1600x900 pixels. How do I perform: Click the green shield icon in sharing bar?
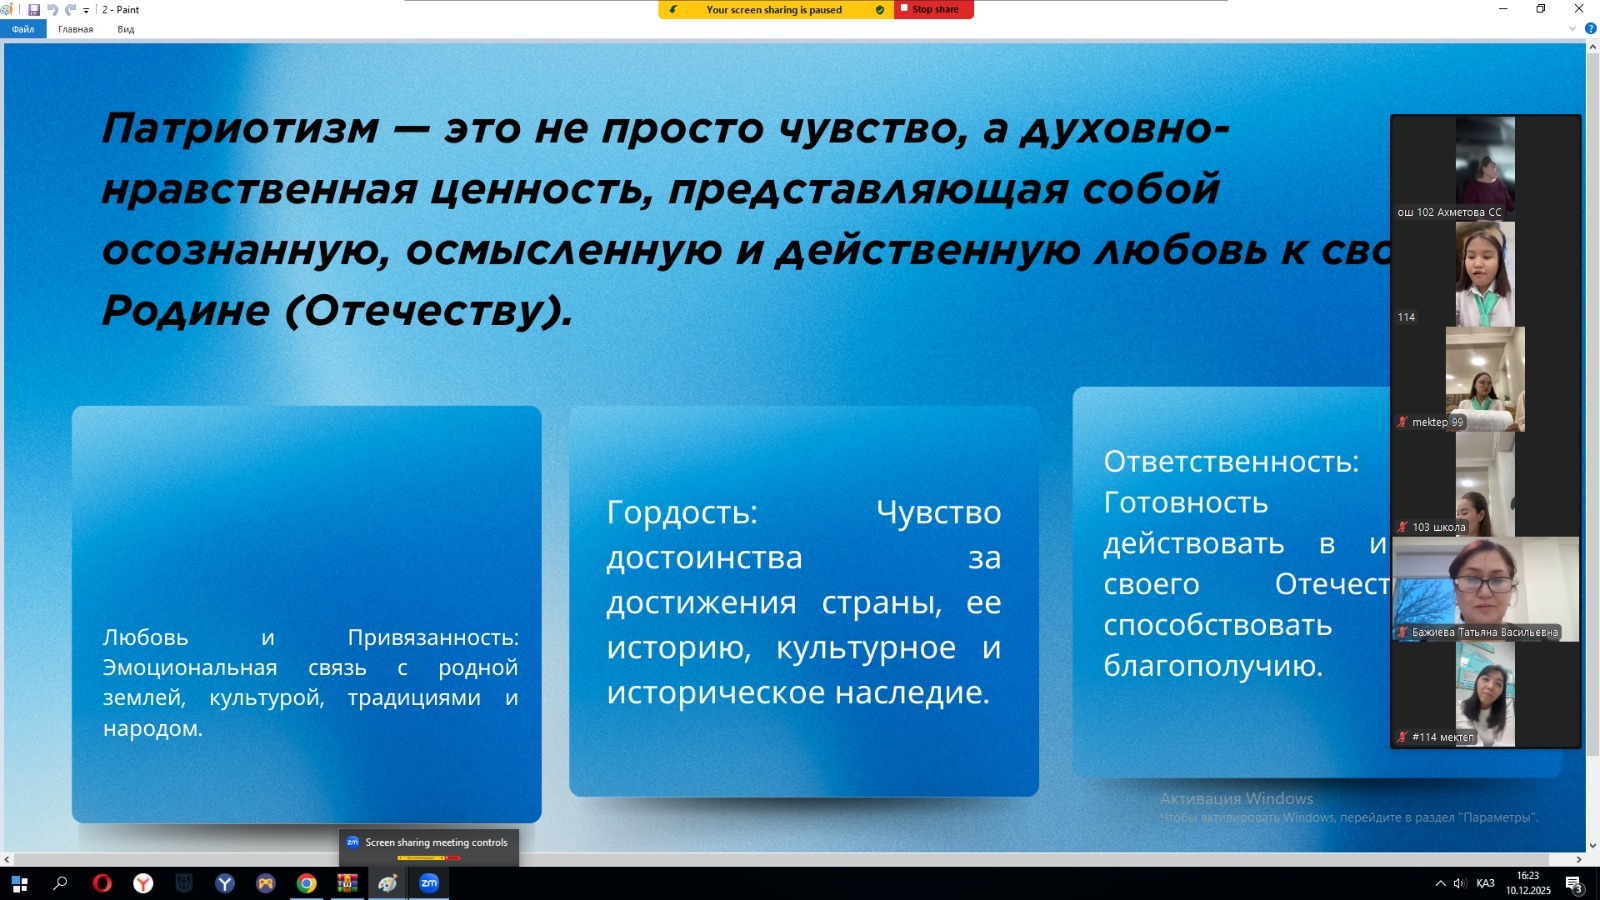tap(879, 10)
